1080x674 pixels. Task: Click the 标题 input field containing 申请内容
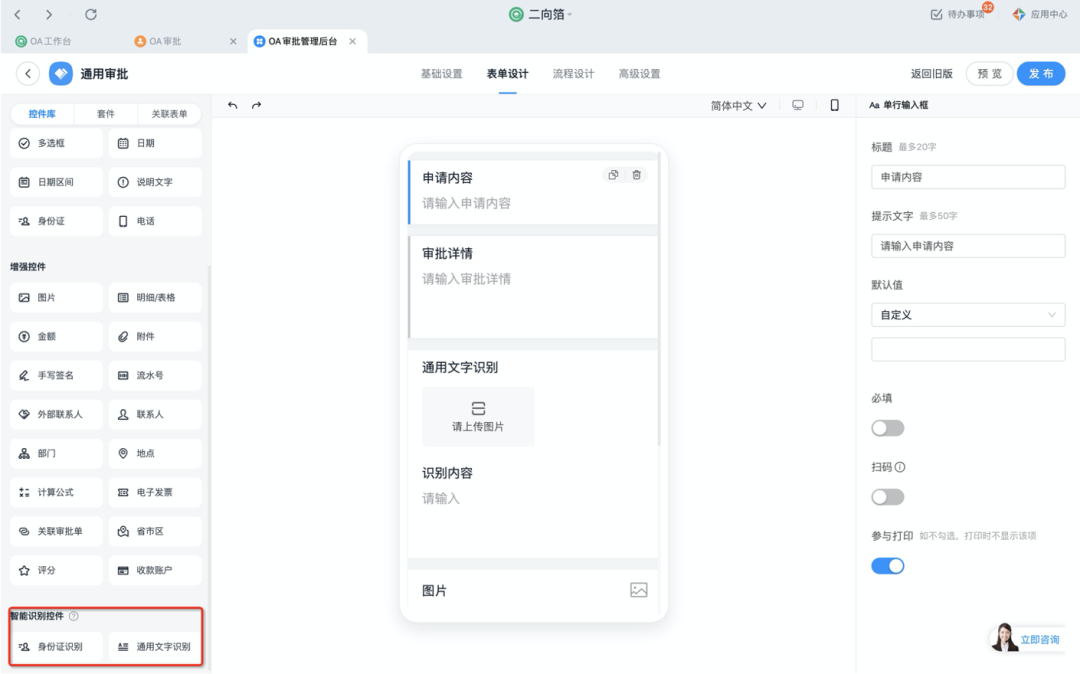[x=967, y=177]
